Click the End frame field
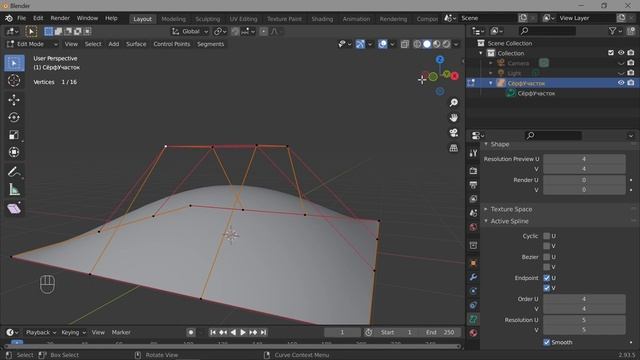The height and width of the screenshot is (360, 640). (x=440, y=333)
